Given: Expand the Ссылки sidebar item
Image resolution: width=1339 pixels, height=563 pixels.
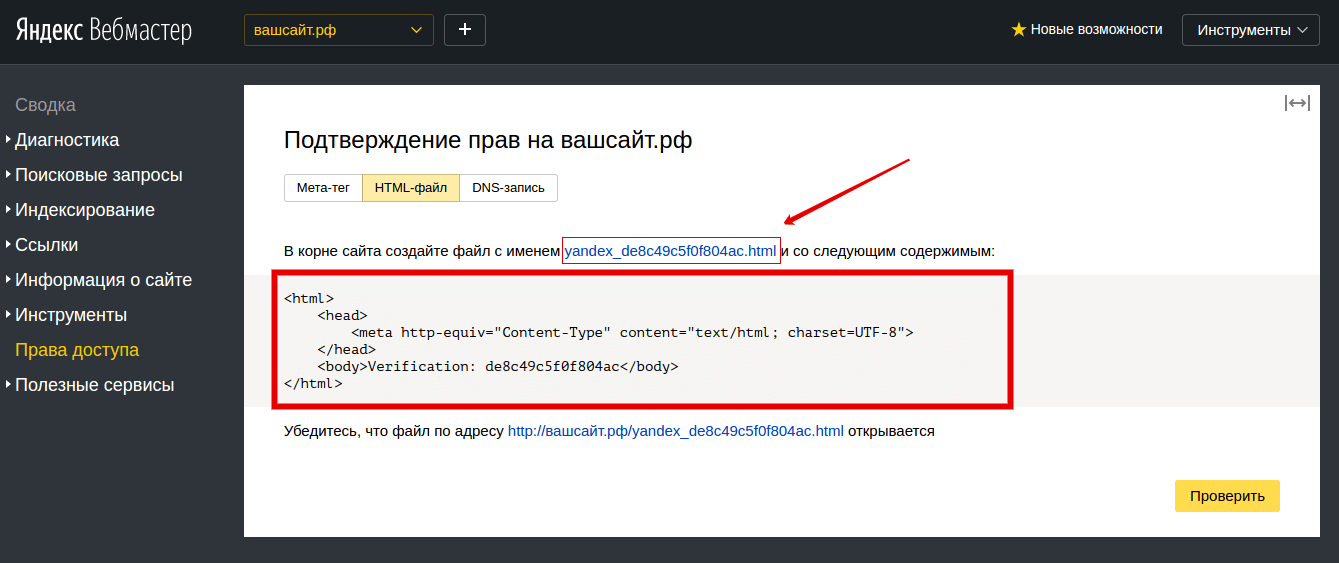Looking at the screenshot, I should (46, 245).
